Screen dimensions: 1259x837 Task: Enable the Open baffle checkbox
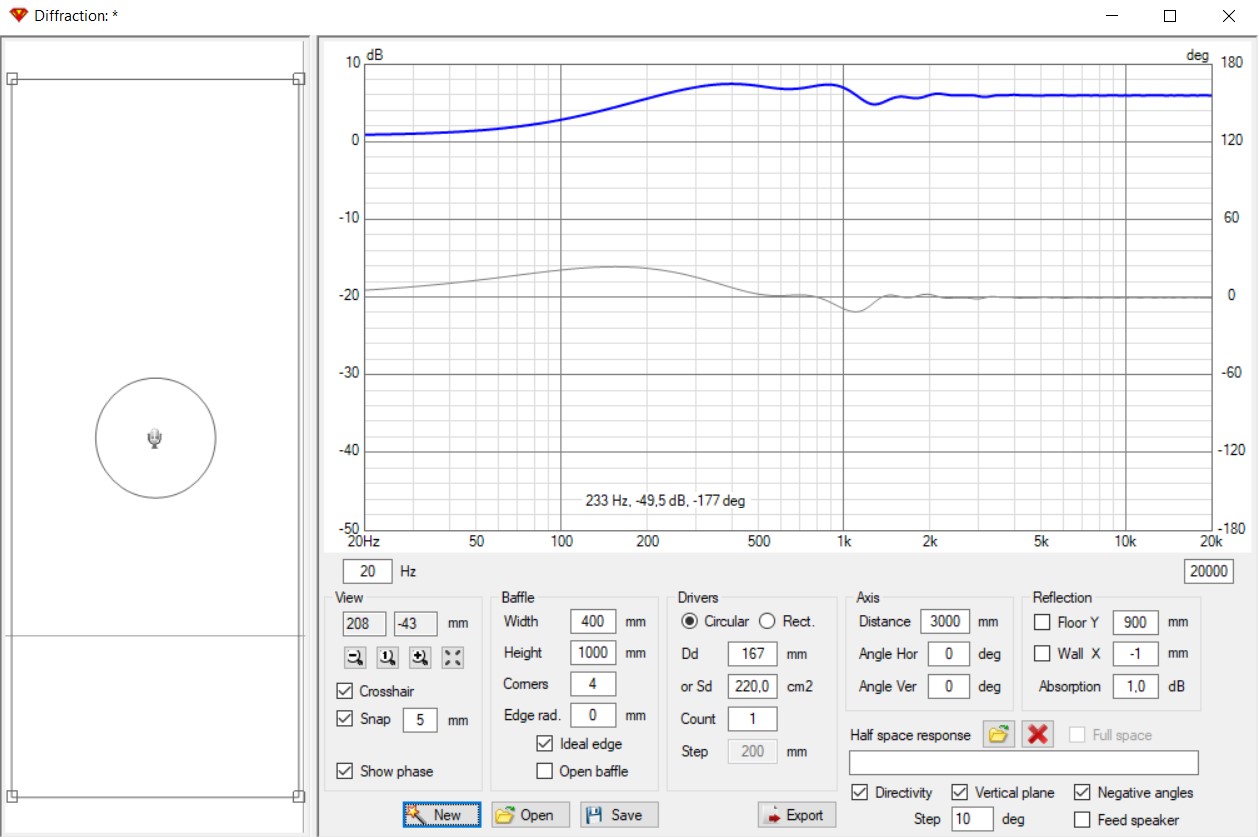click(544, 771)
